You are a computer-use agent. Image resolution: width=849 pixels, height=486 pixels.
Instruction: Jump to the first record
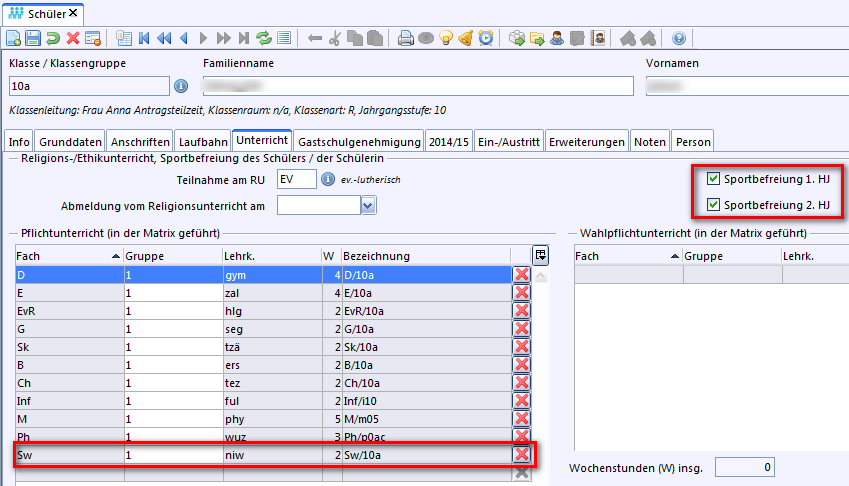(x=145, y=39)
